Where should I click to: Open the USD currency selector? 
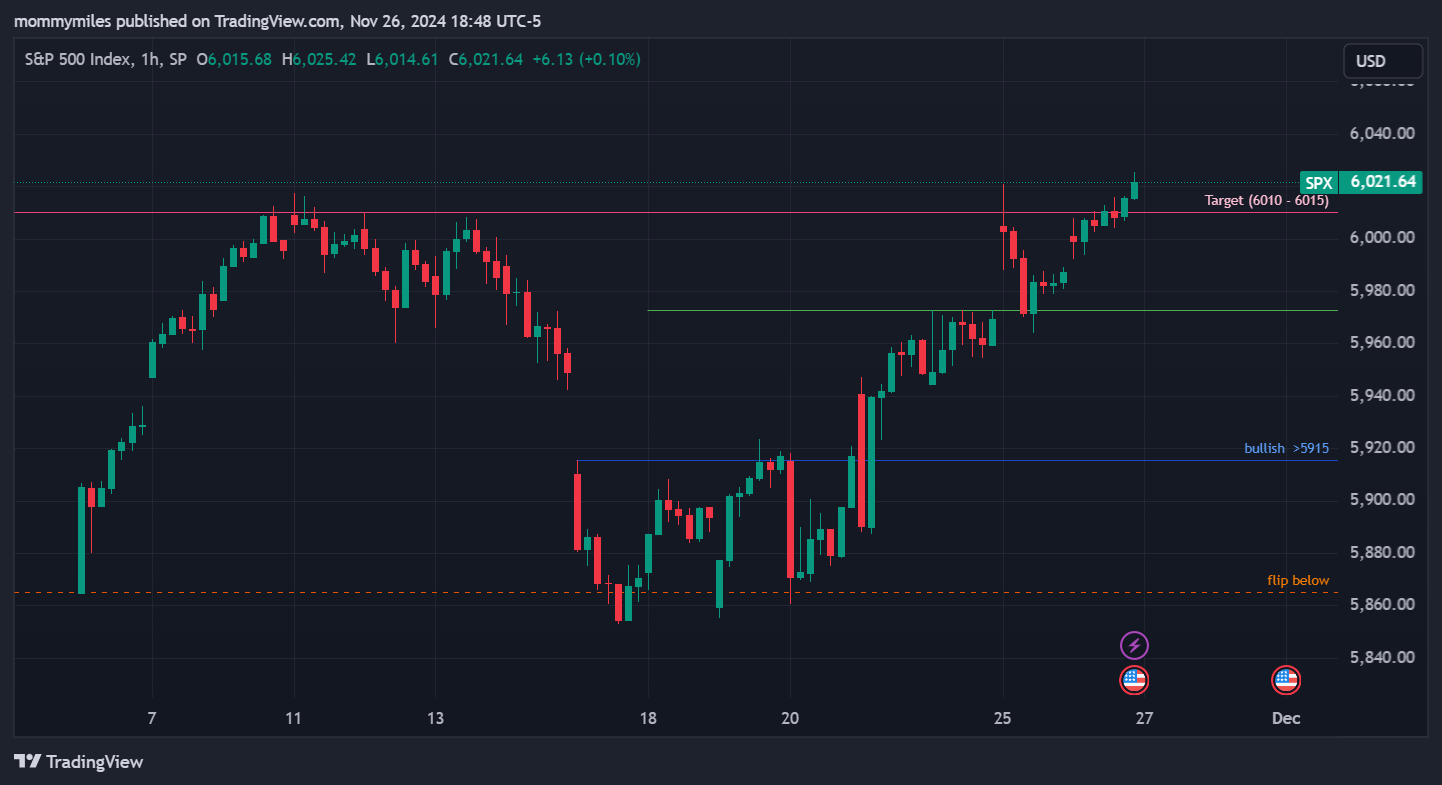coord(1383,61)
